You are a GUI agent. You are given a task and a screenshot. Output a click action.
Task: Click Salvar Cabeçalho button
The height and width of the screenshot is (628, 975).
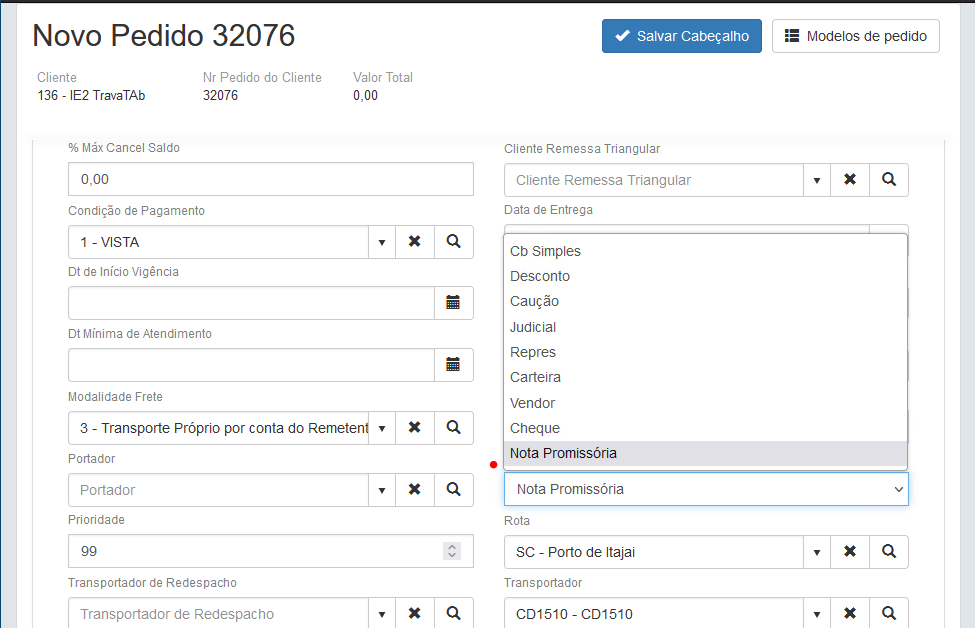tap(682, 36)
